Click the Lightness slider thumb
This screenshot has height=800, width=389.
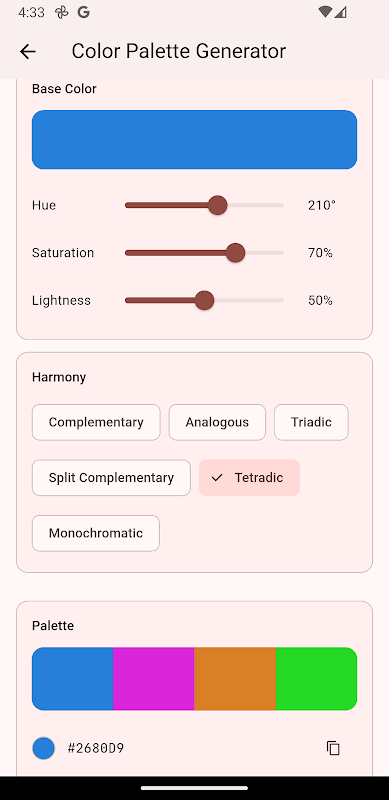(x=204, y=300)
